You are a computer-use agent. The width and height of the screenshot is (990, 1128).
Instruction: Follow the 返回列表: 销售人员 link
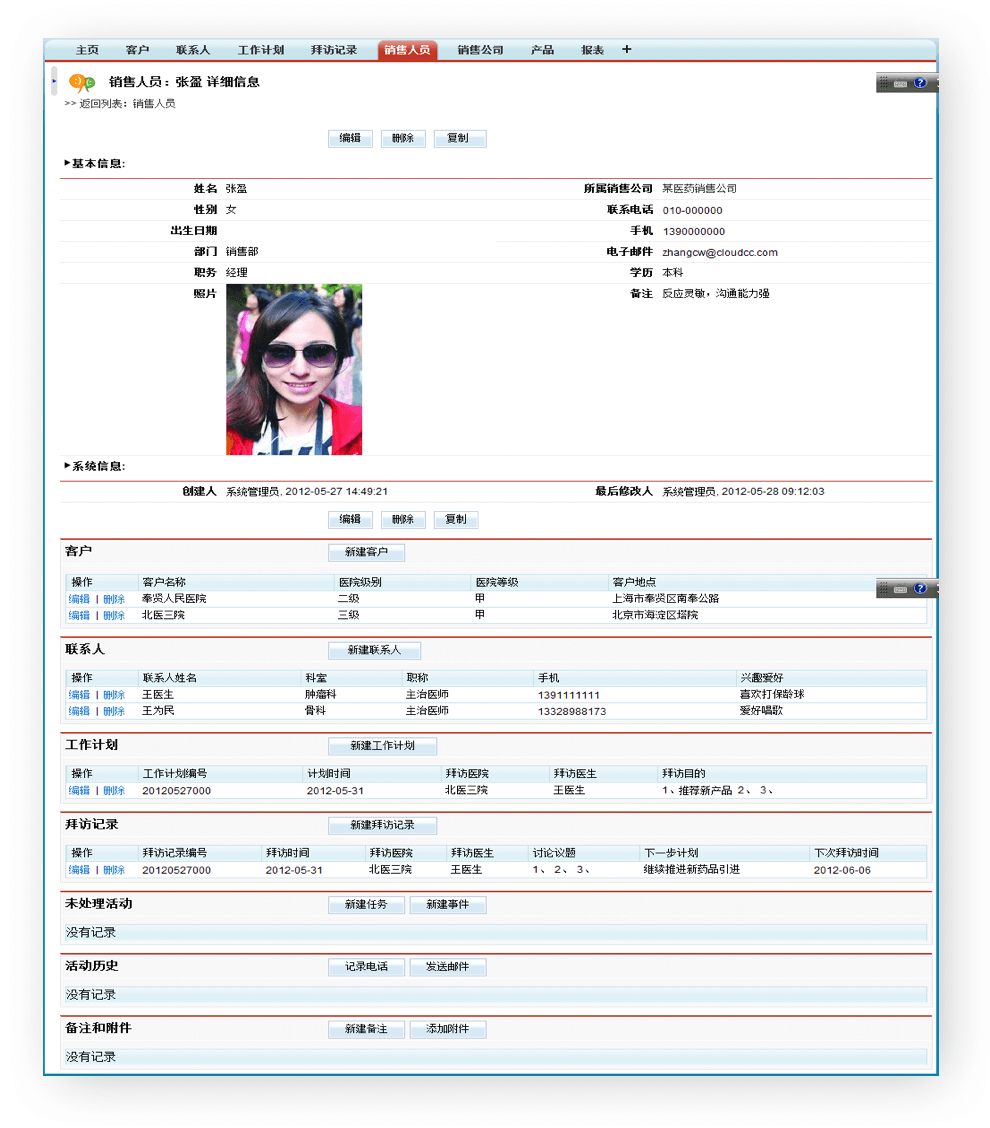pyautogui.click(x=119, y=104)
